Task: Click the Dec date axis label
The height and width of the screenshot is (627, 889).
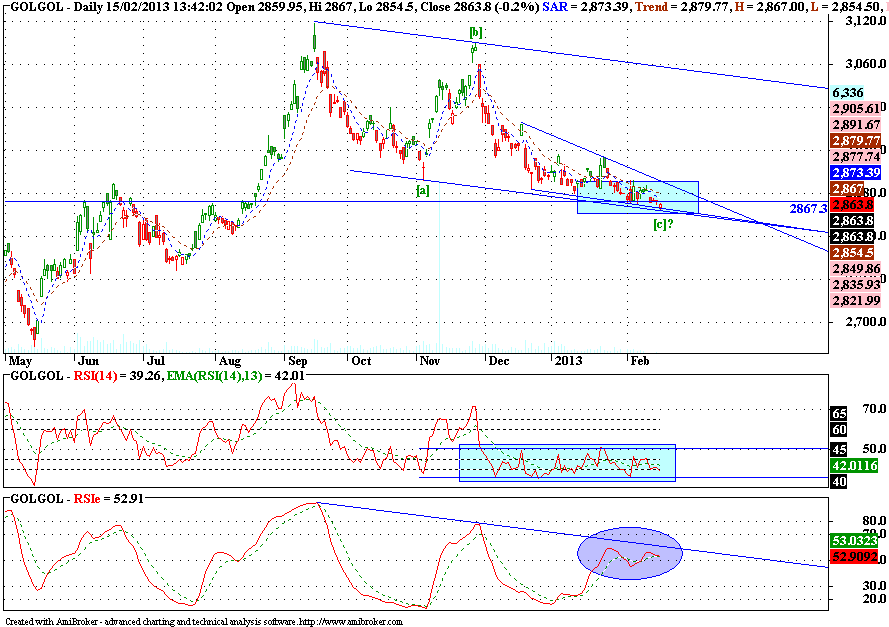Action: (499, 361)
